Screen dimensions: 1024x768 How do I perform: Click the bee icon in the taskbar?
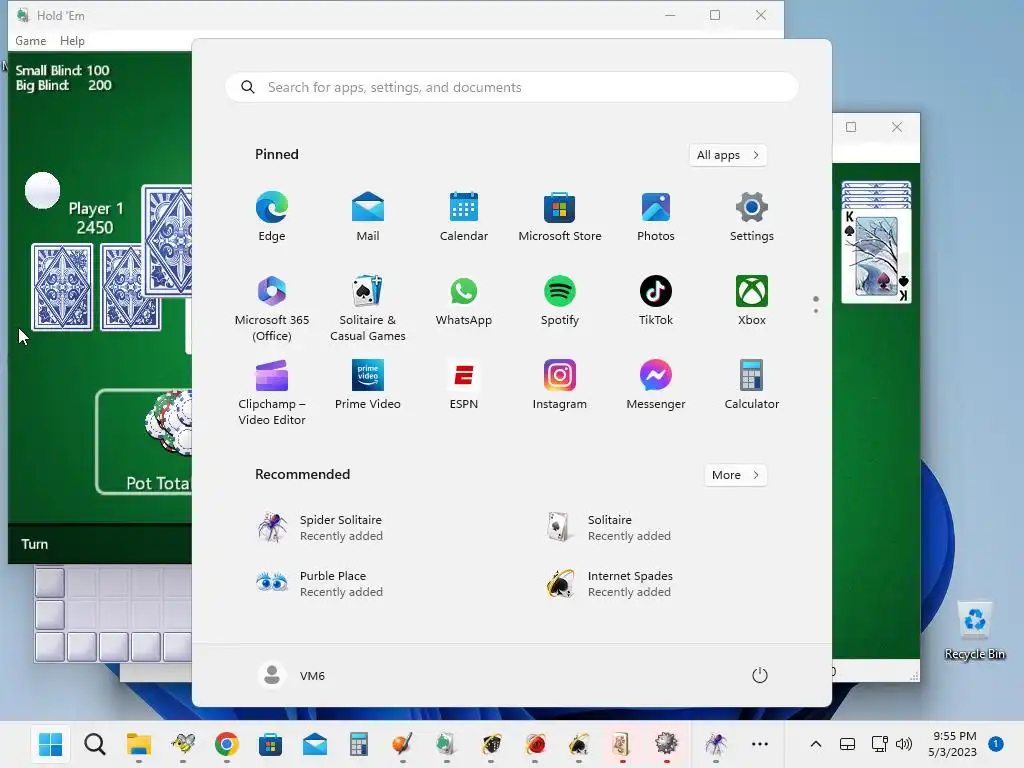pyautogui.click(x=183, y=744)
